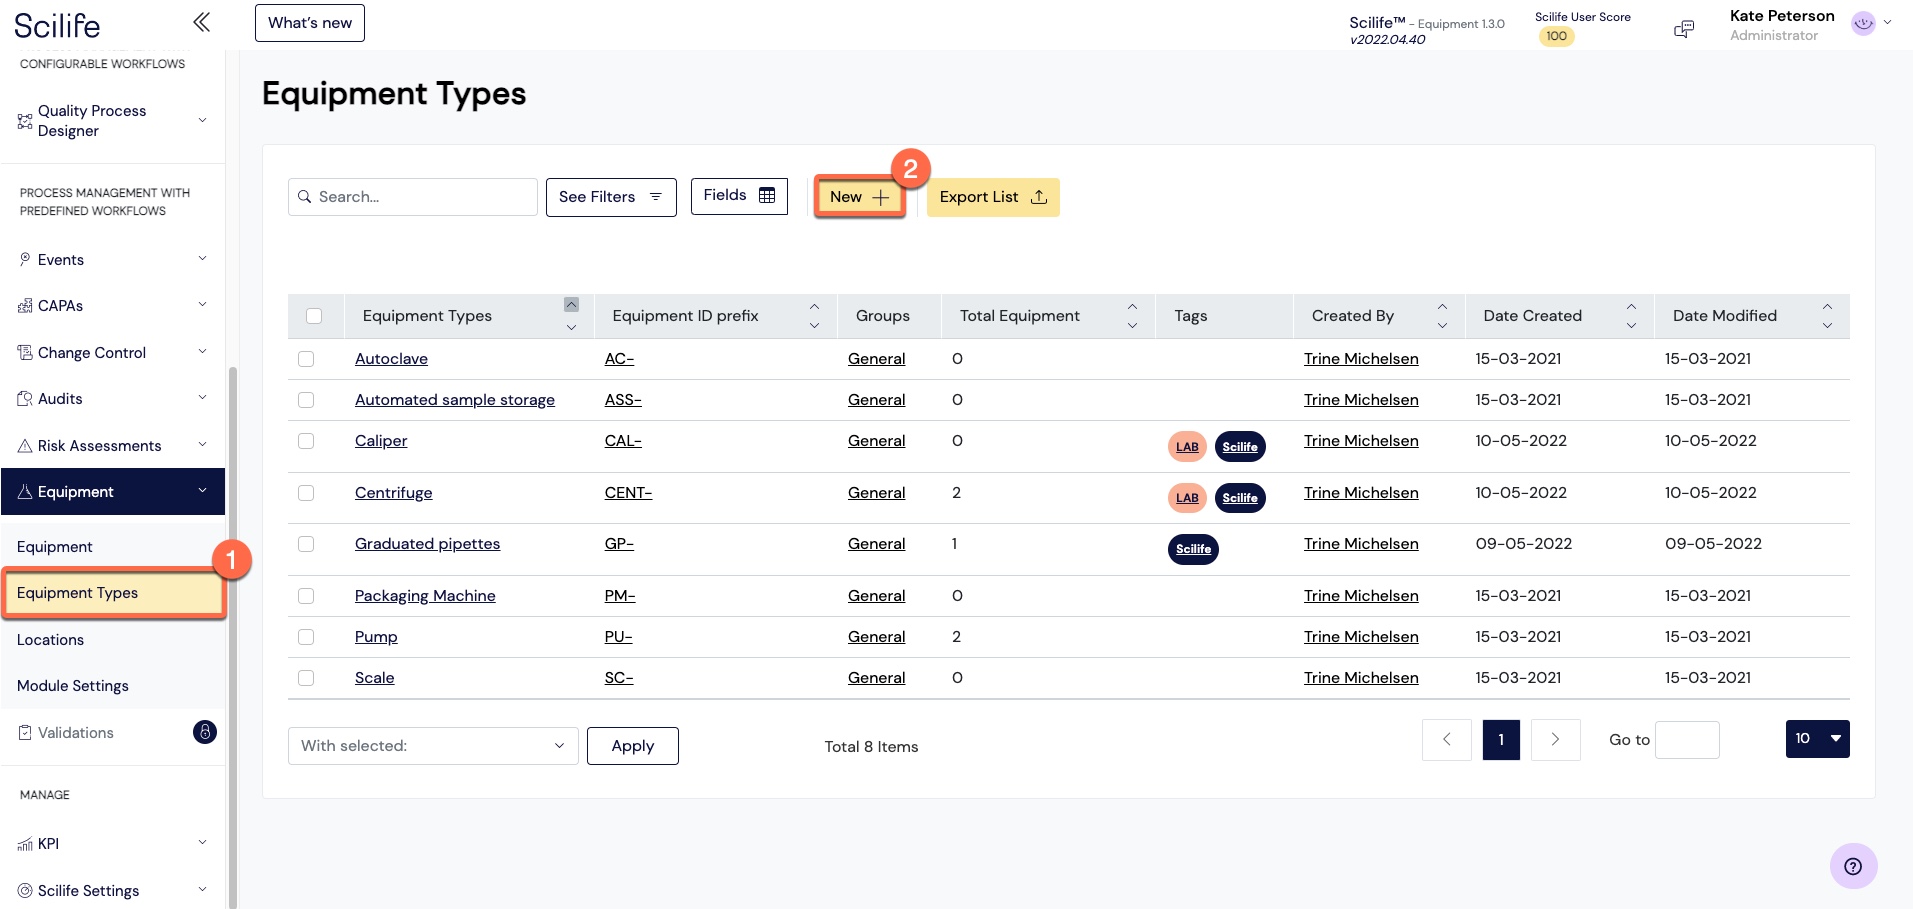Open the Equipment submenu item

pyautogui.click(x=54, y=547)
